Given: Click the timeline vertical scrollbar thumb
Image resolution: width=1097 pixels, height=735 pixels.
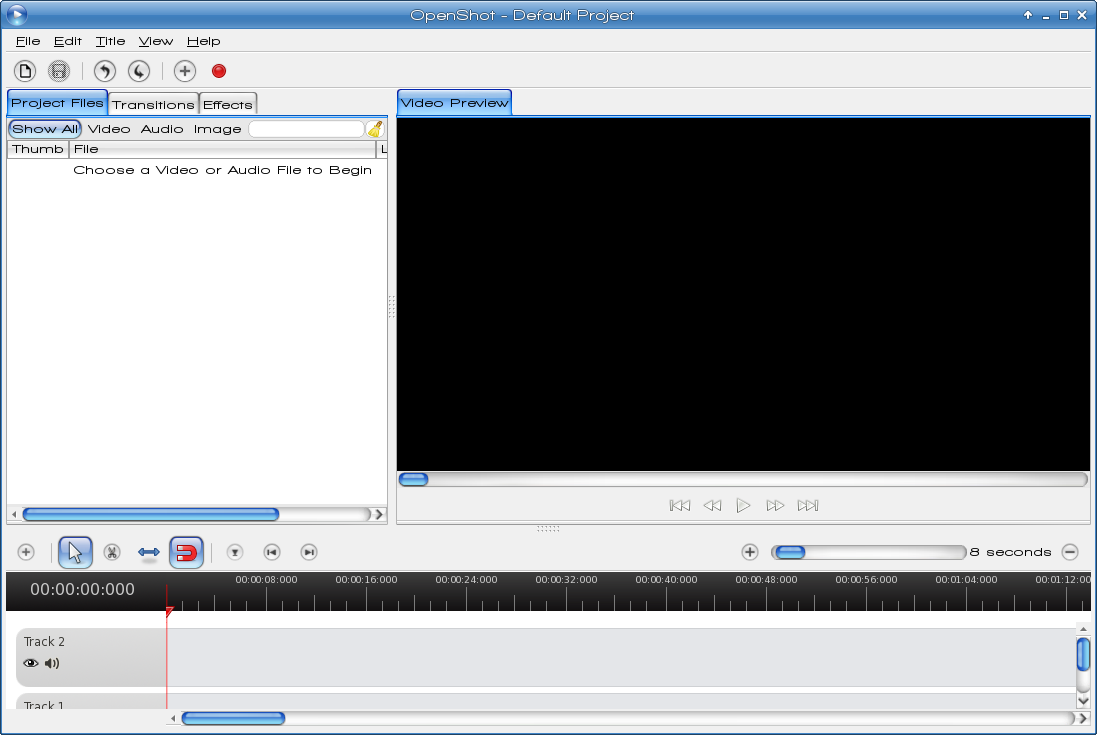Looking at the screenshot, I should click(x=1083, y=655).
